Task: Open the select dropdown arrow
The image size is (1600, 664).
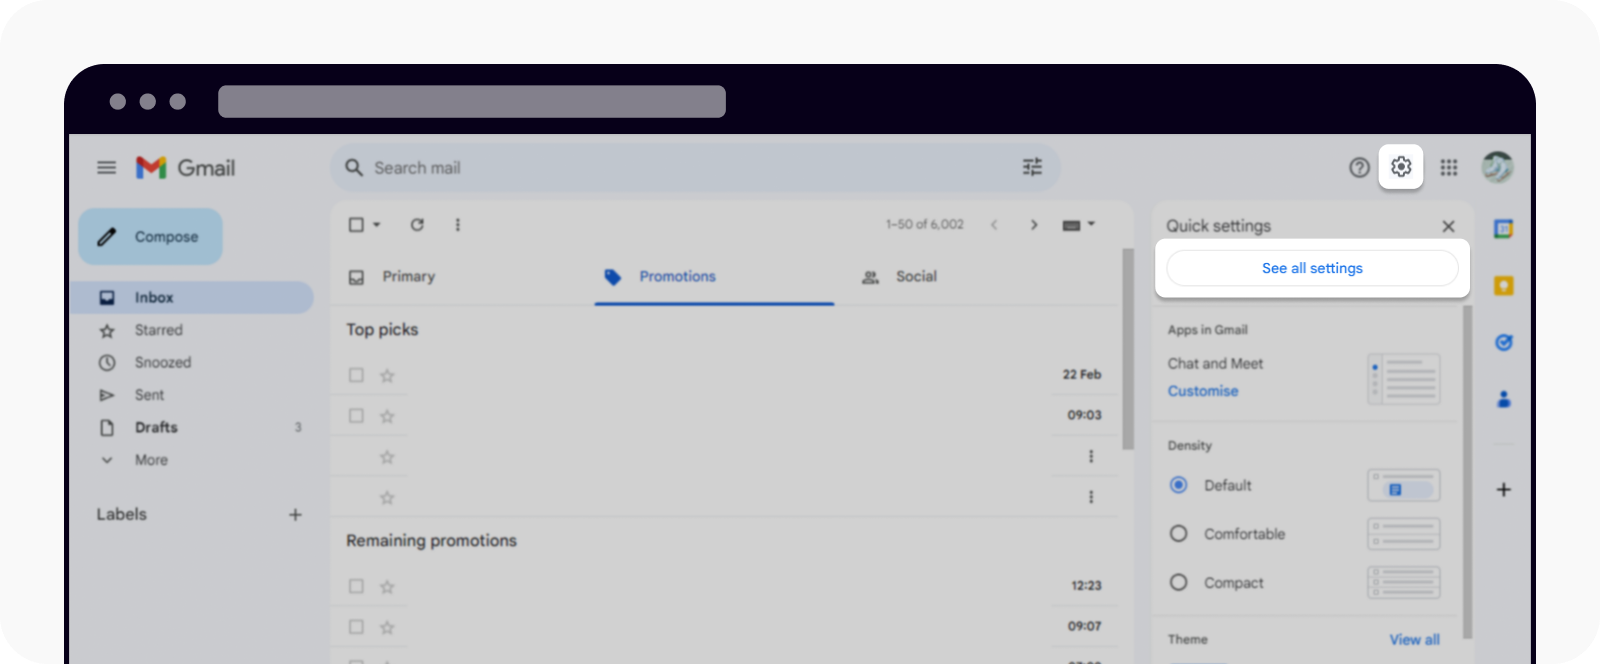Action: [377, 225]
